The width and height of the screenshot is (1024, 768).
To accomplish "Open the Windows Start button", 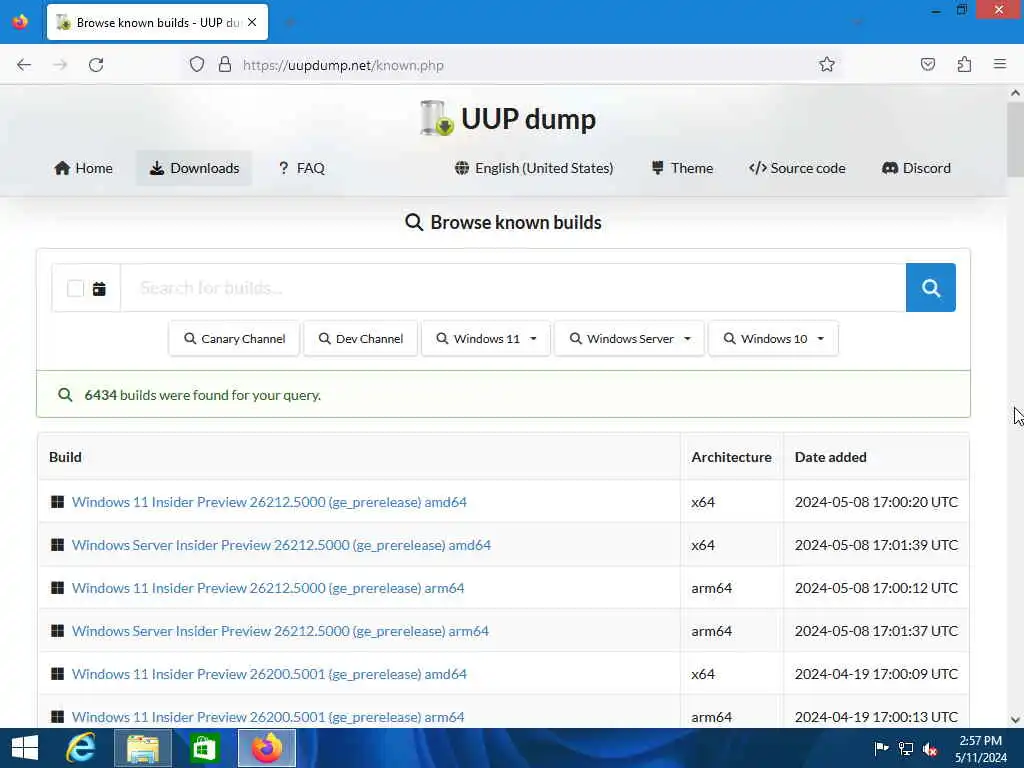I will pos(25,748).
